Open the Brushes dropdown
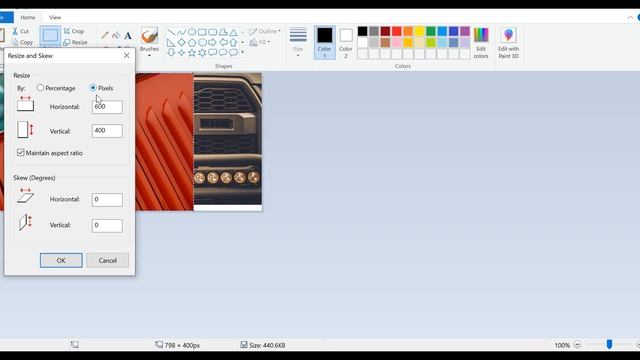This screenshot has height=360, width=640. tap(149, 42)
